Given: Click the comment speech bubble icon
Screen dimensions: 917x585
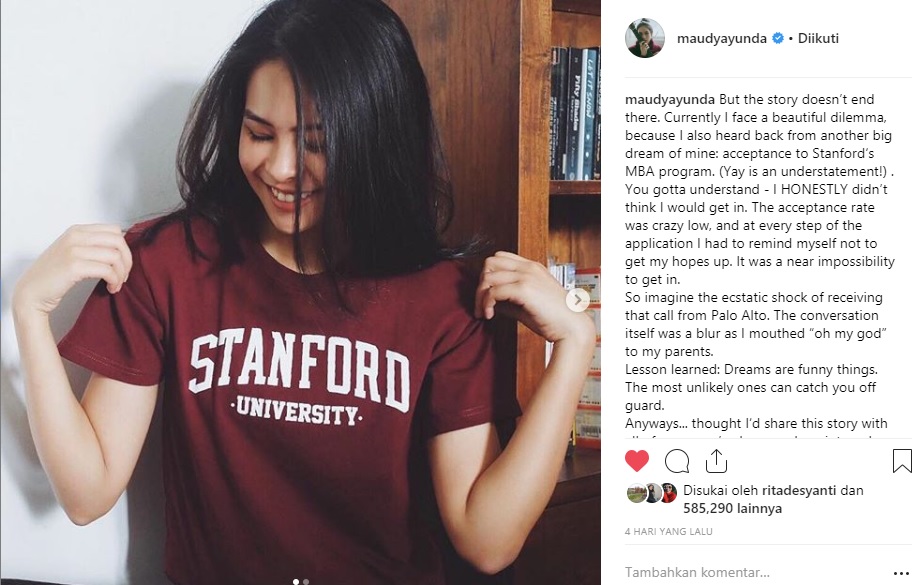Looking at the screenshot, I should 677,461.
